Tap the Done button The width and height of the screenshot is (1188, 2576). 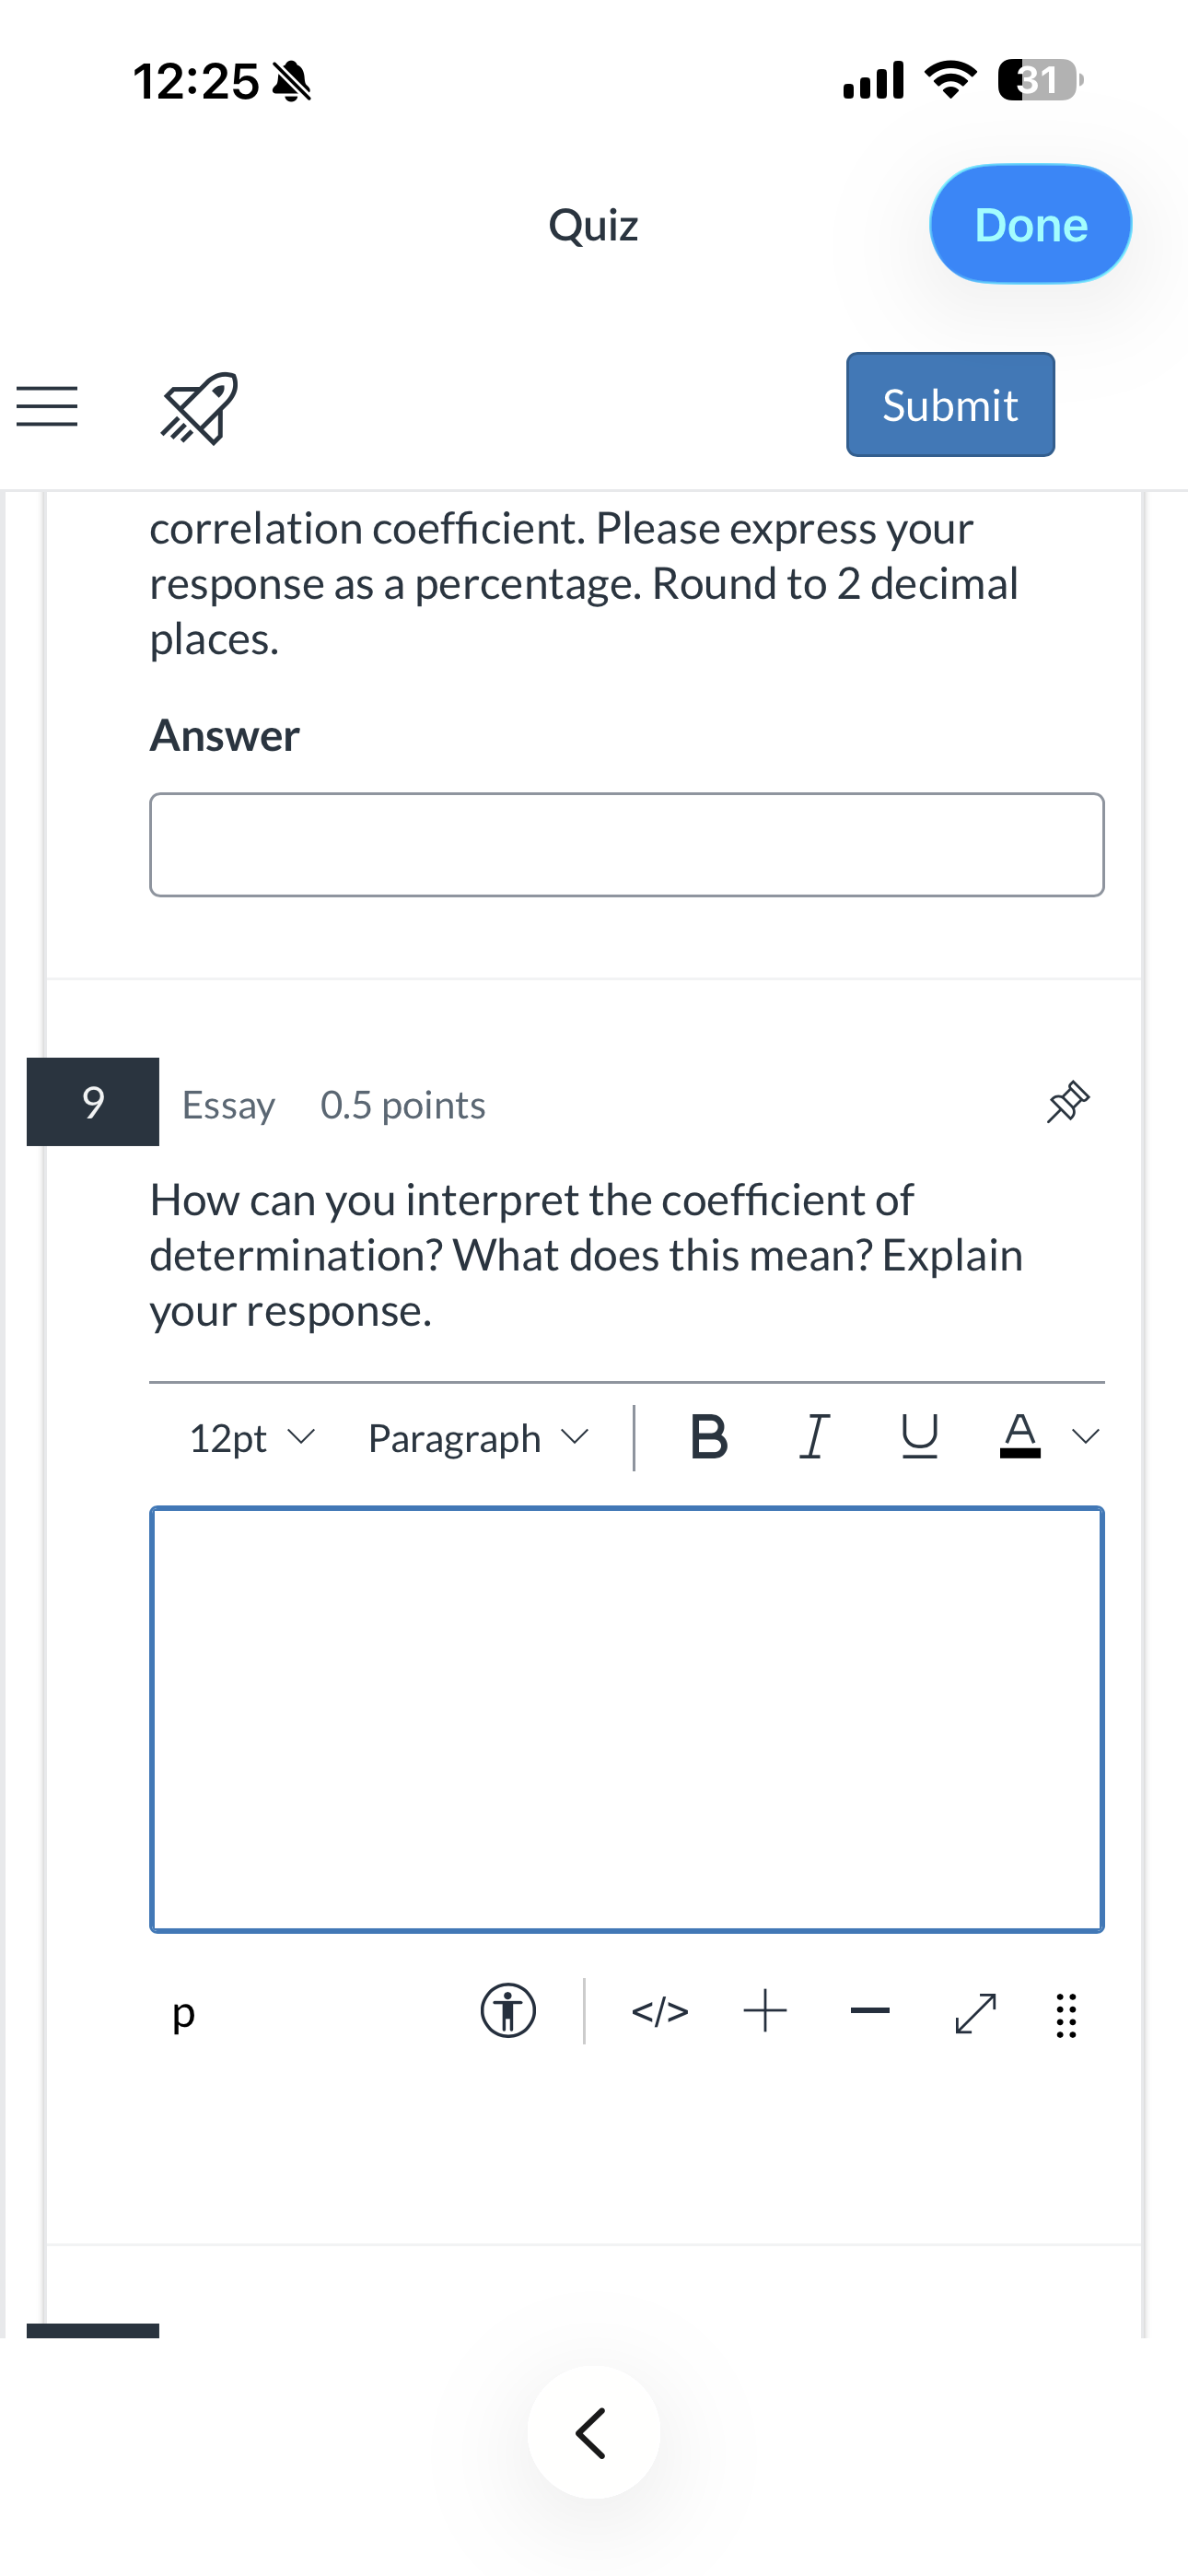coord(1030,224)
